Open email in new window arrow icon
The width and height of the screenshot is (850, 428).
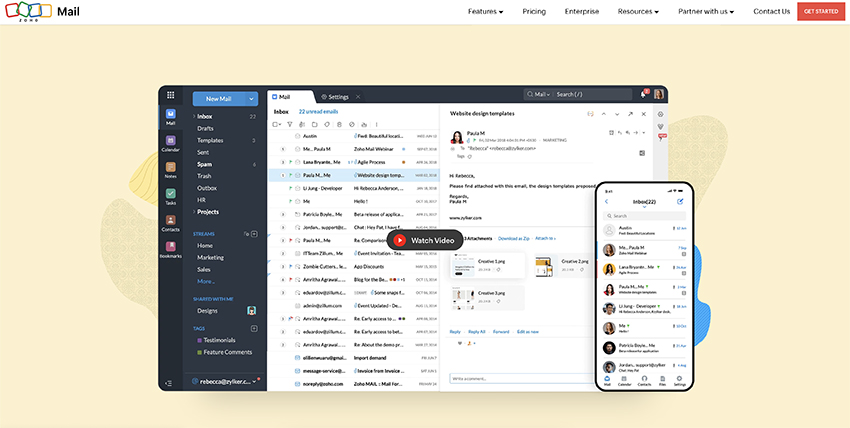coord(630,114)
